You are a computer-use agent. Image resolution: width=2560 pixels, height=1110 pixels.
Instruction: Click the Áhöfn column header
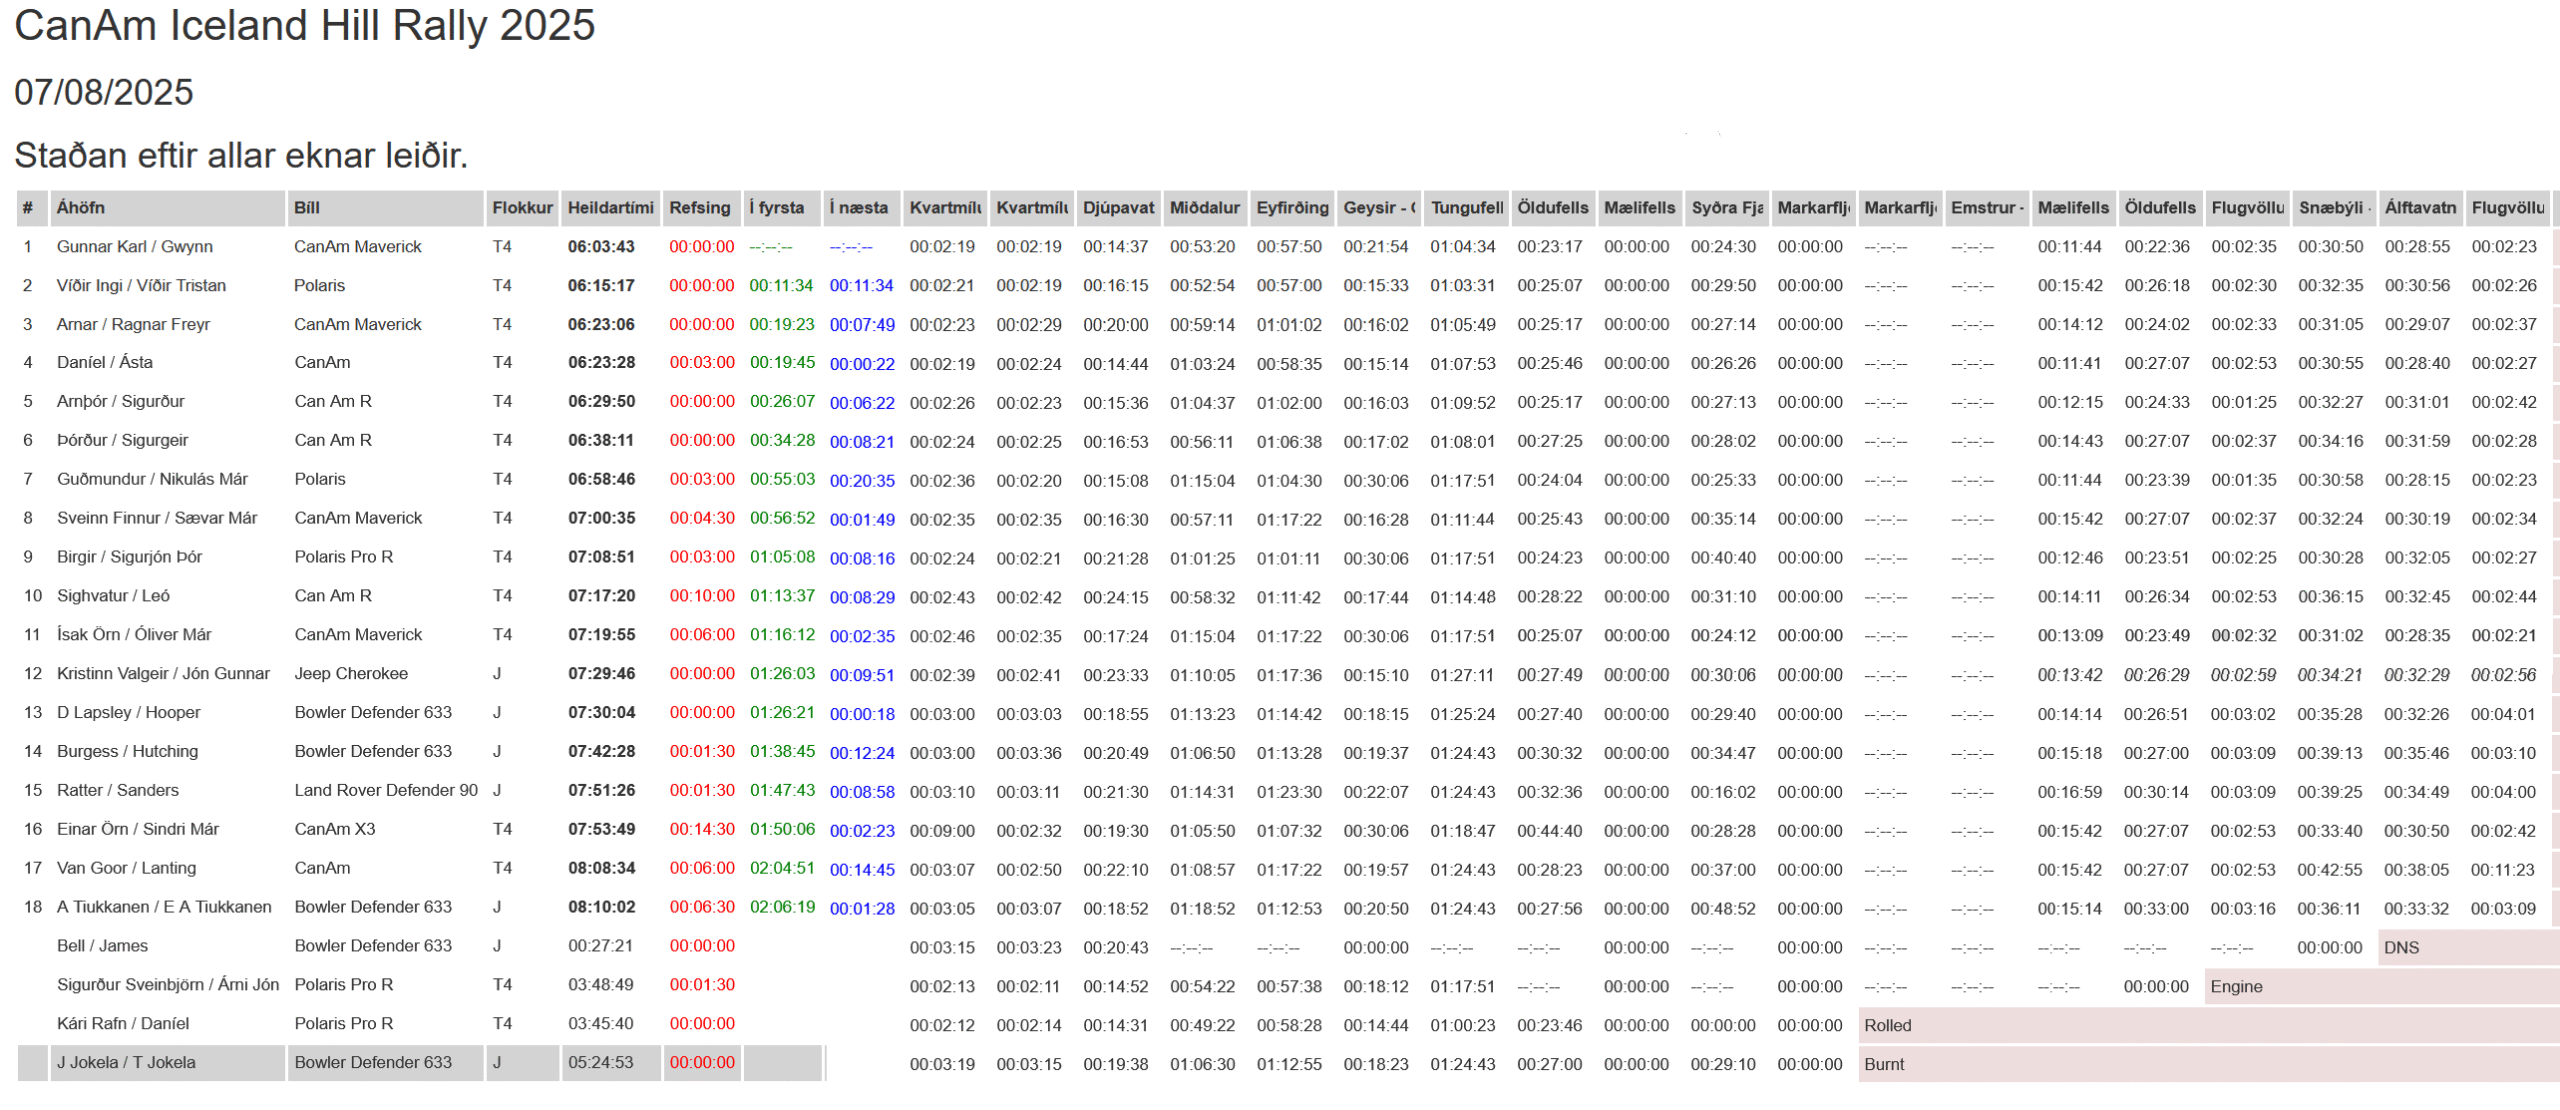pyautogui.click(x=80, y=208)
